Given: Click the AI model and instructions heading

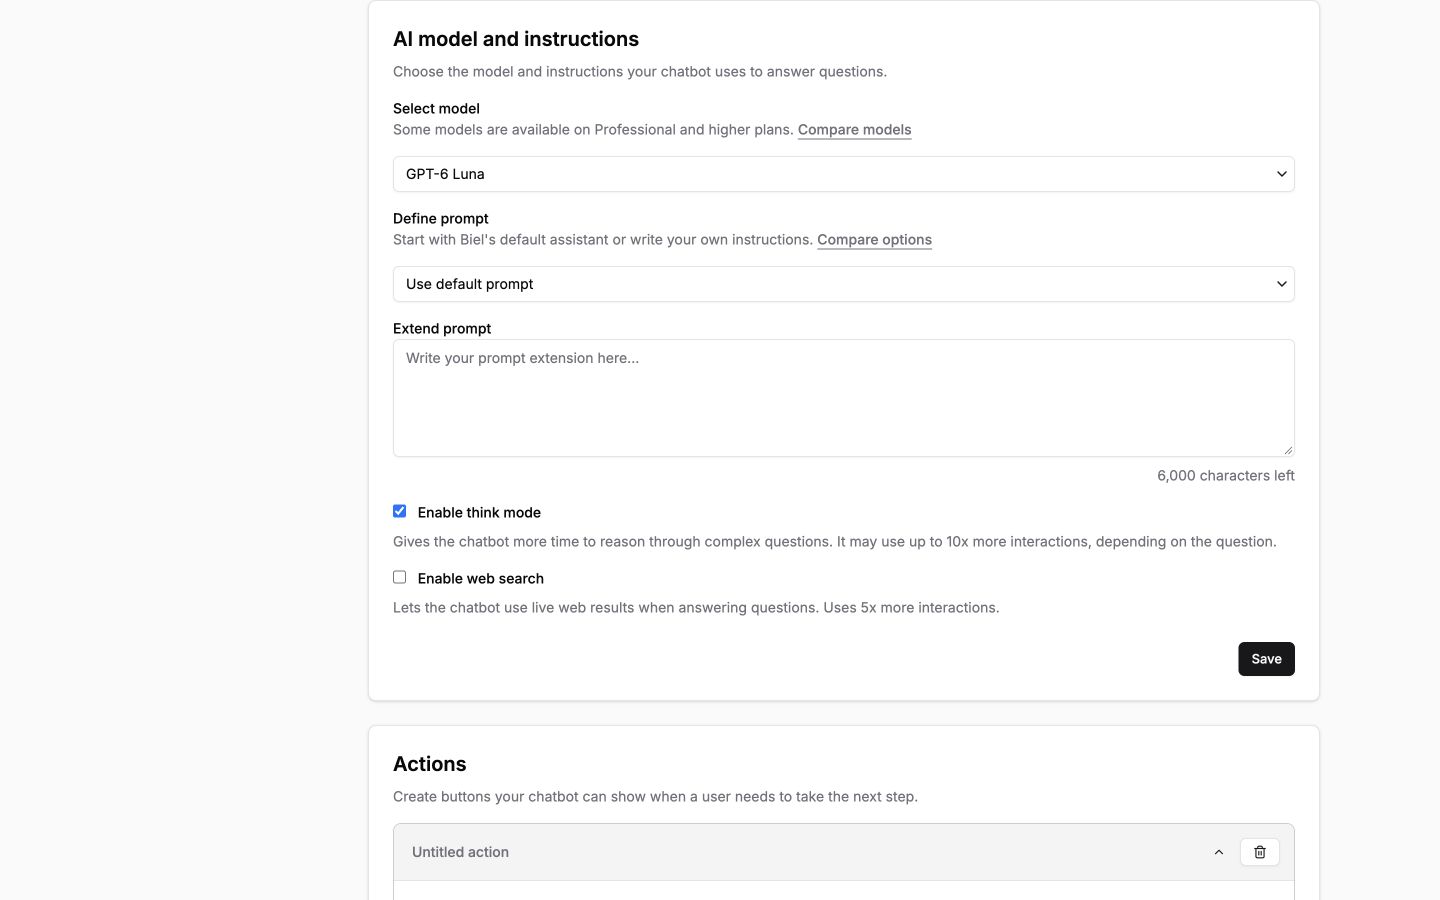Looking at the screenshot, I should point(516,39).
